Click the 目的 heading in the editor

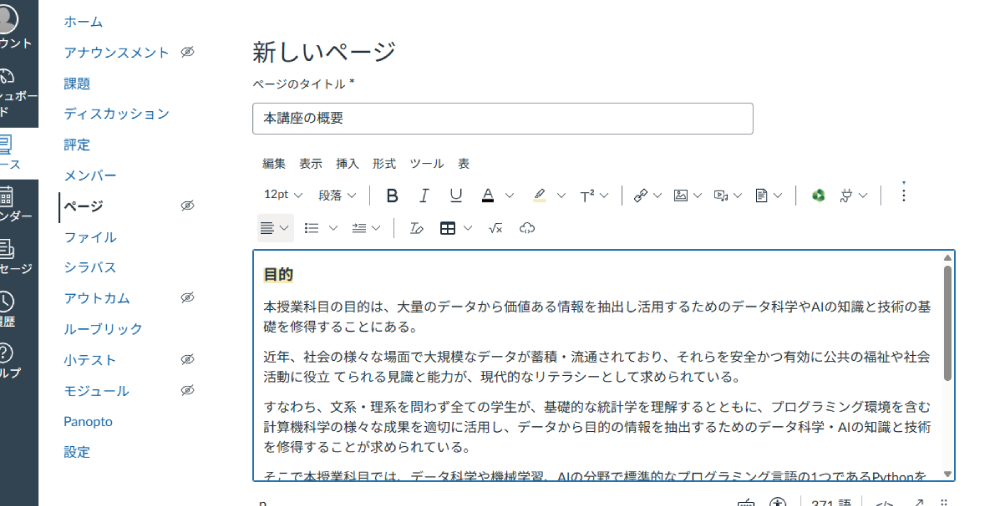click(x=278, y=275)
